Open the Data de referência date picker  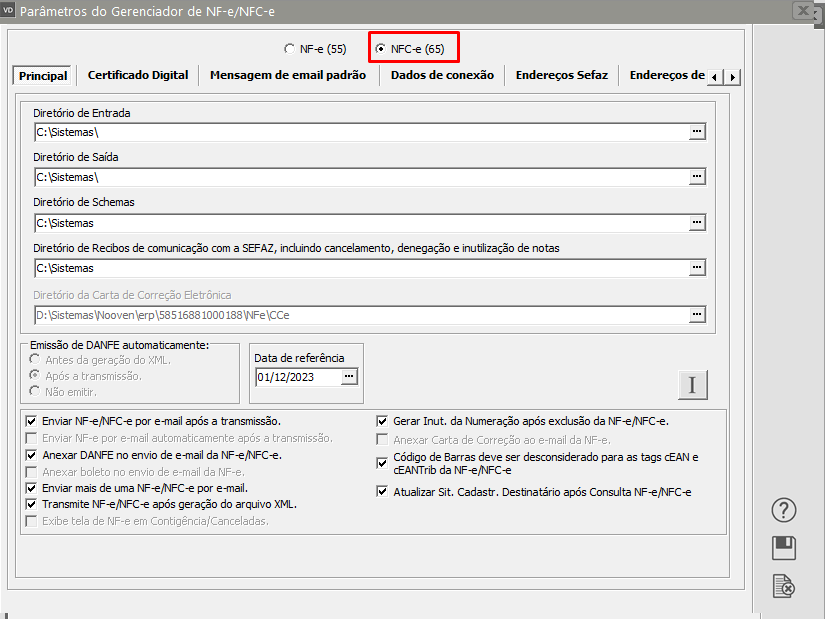tap(349, 377)
